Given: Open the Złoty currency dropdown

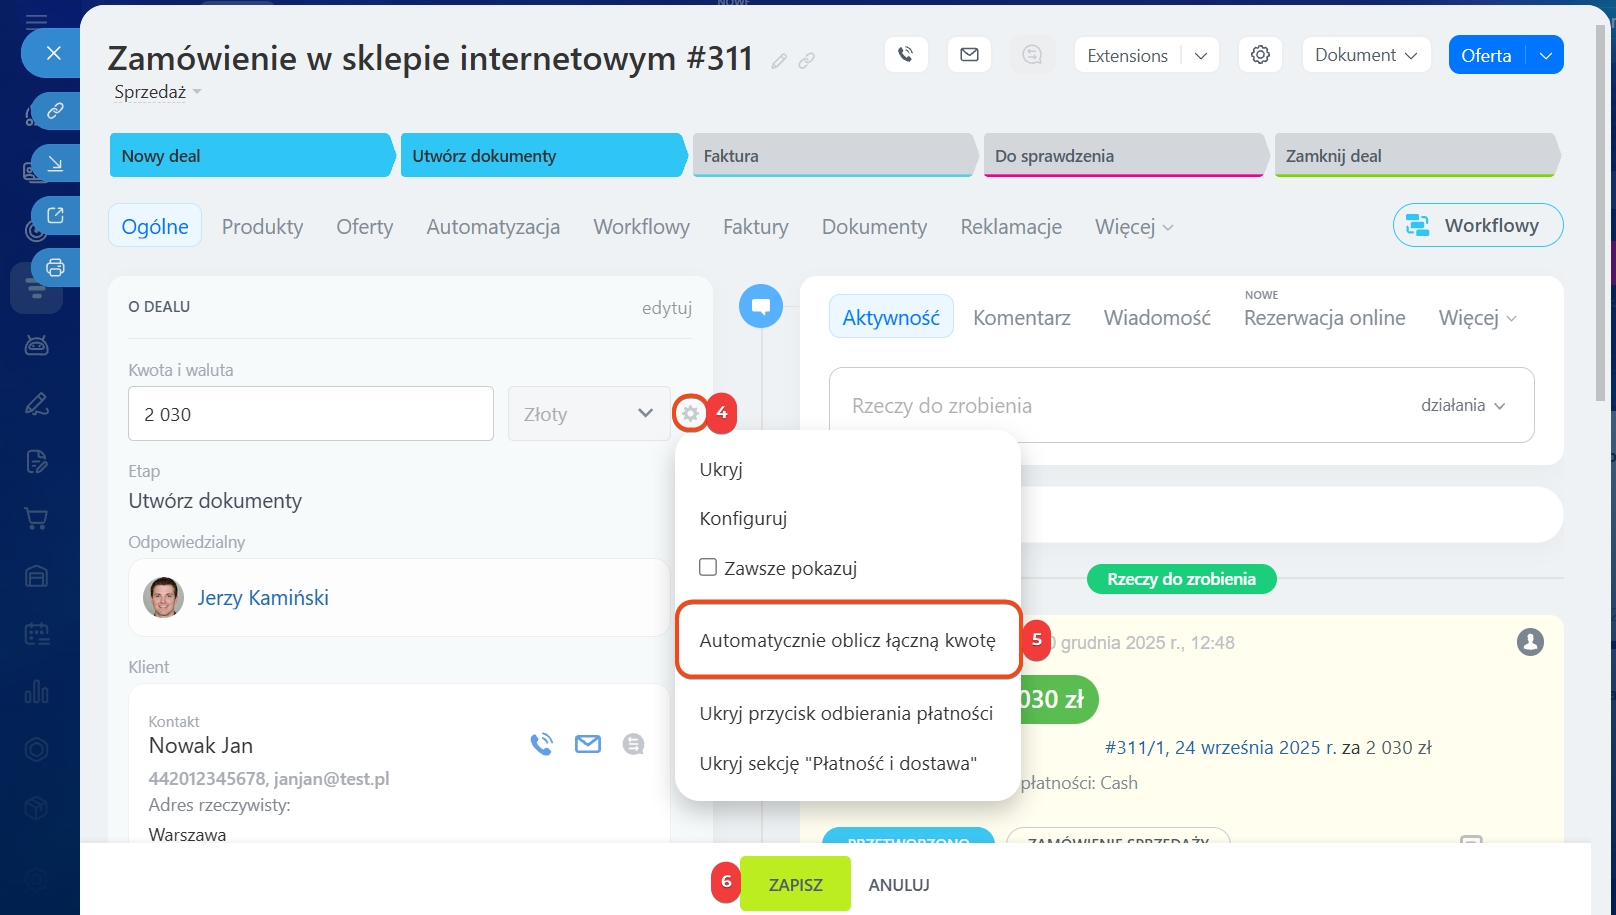Looking at the screenshot, I should [x=588, y=413].
